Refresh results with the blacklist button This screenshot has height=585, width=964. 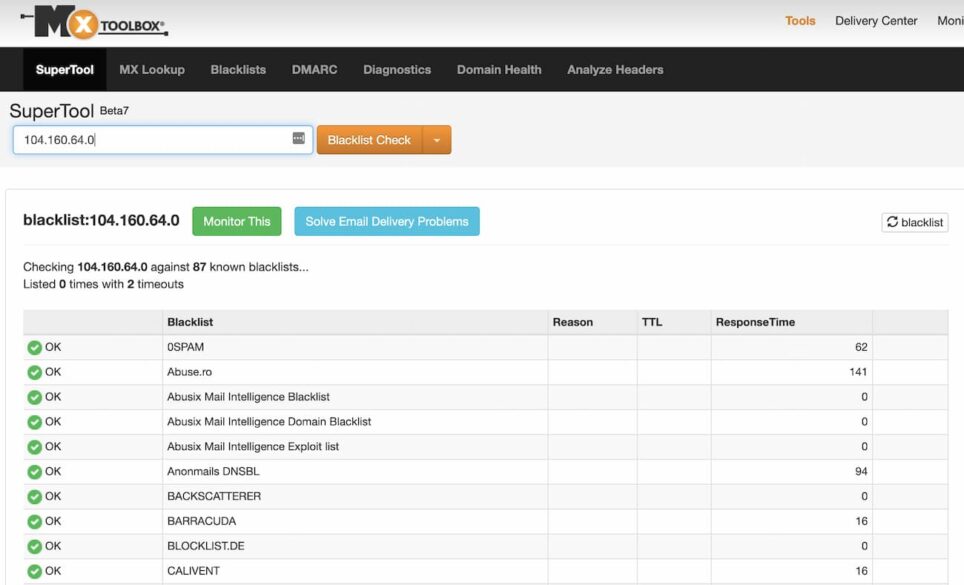914,222
